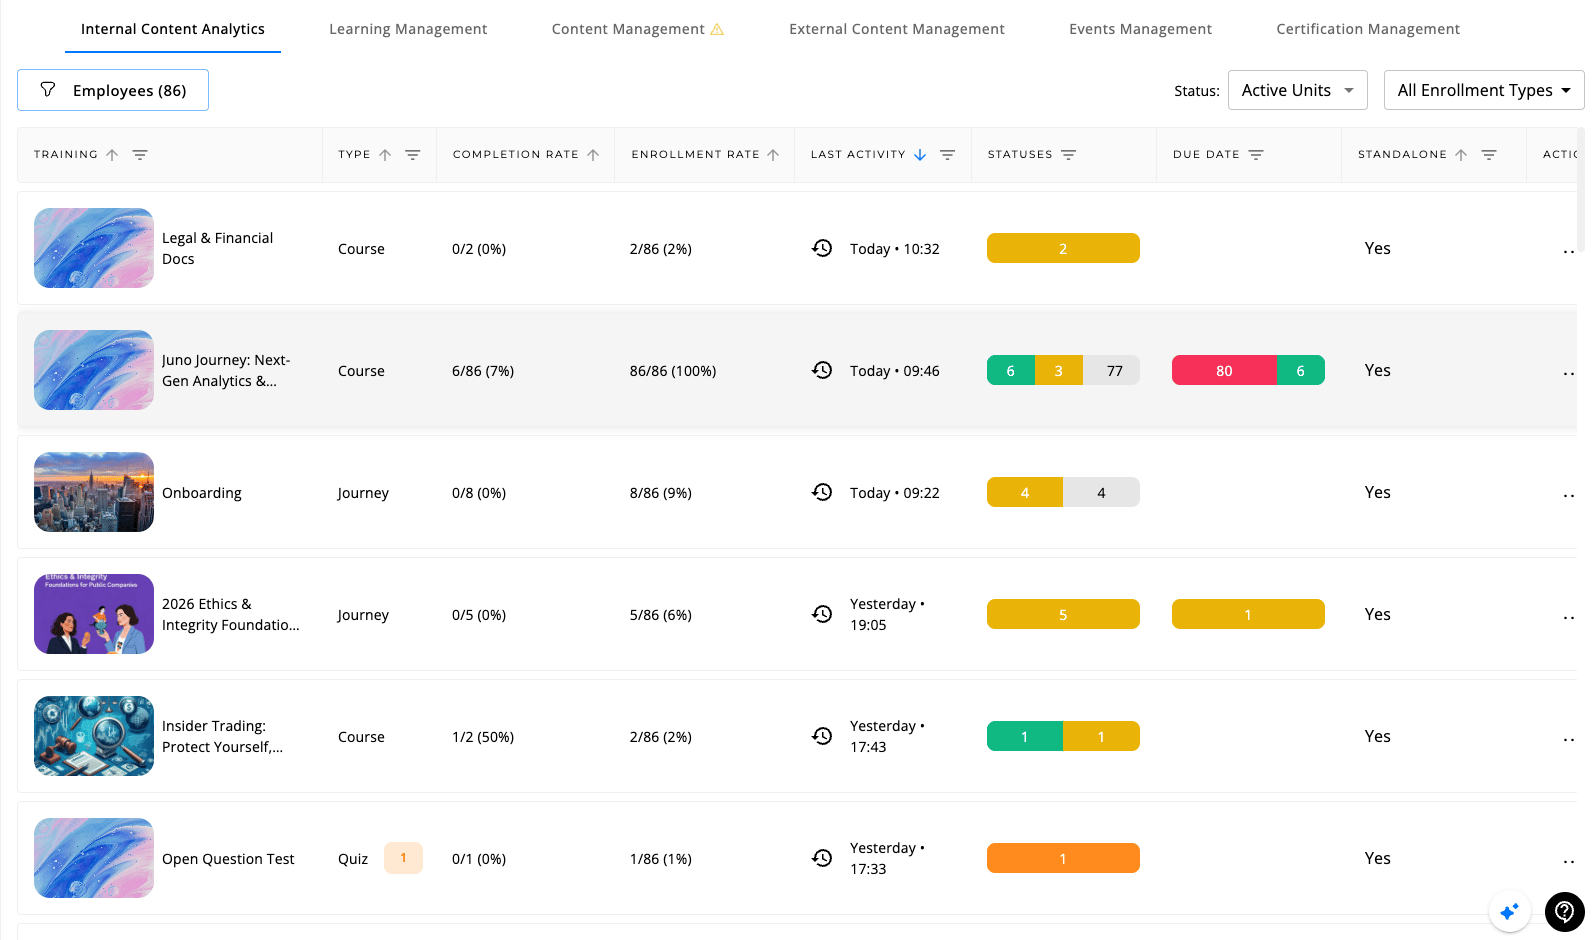
Task: Open the Onboarding journey title
Action: (x=202, y=493)
